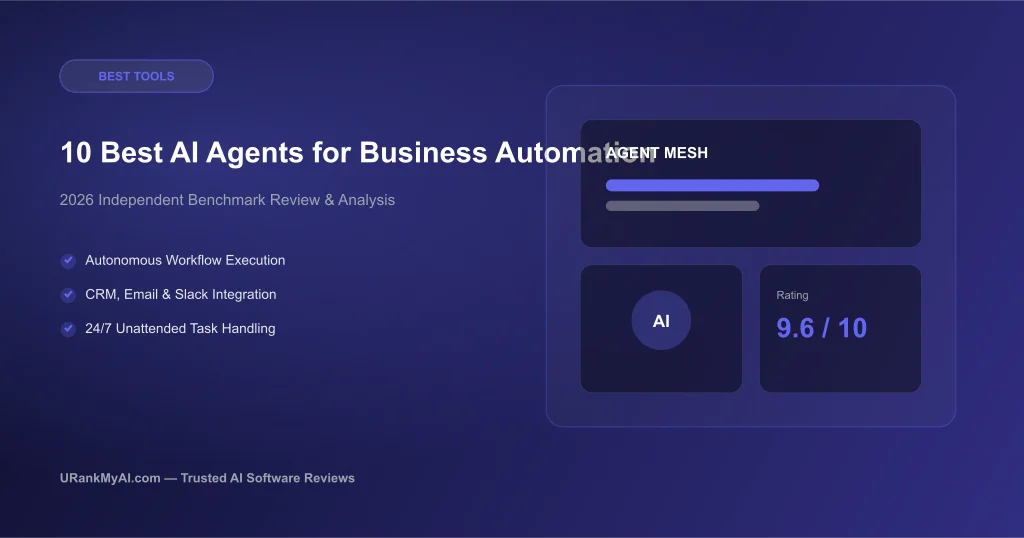Click the headline about 10 Best AI Agents
The width and height of the screenshot is (1024, 538).
[x=358, y=153]
